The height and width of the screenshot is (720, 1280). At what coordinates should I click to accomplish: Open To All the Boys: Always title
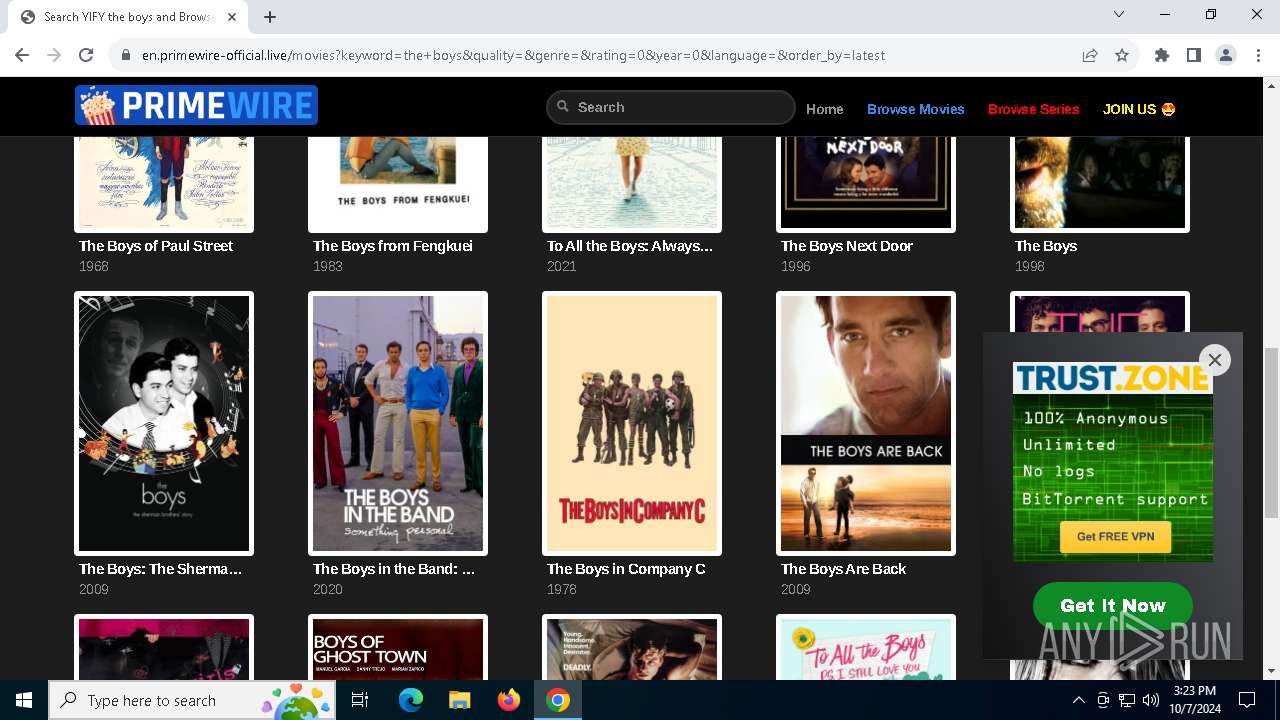pyautogui.click(x=630, y=246)
